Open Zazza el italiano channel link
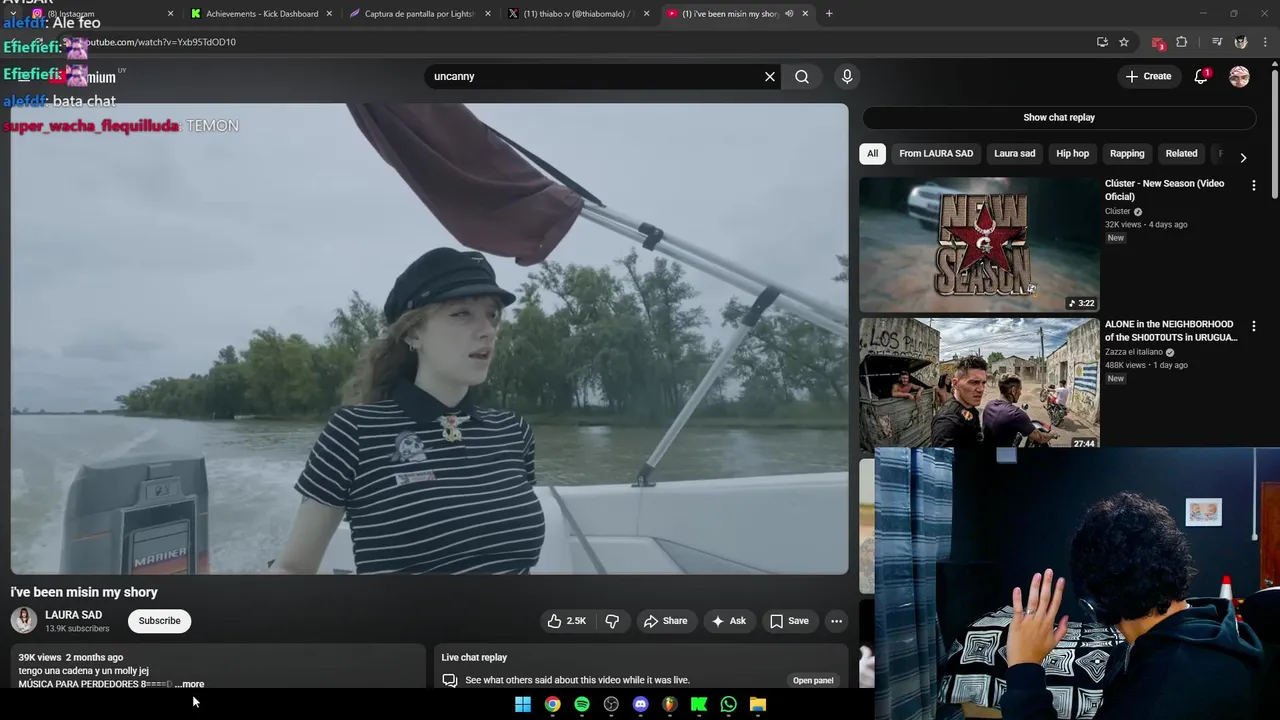The height and width of the screenshot is (720, 1280). (x=1134, y=352)
